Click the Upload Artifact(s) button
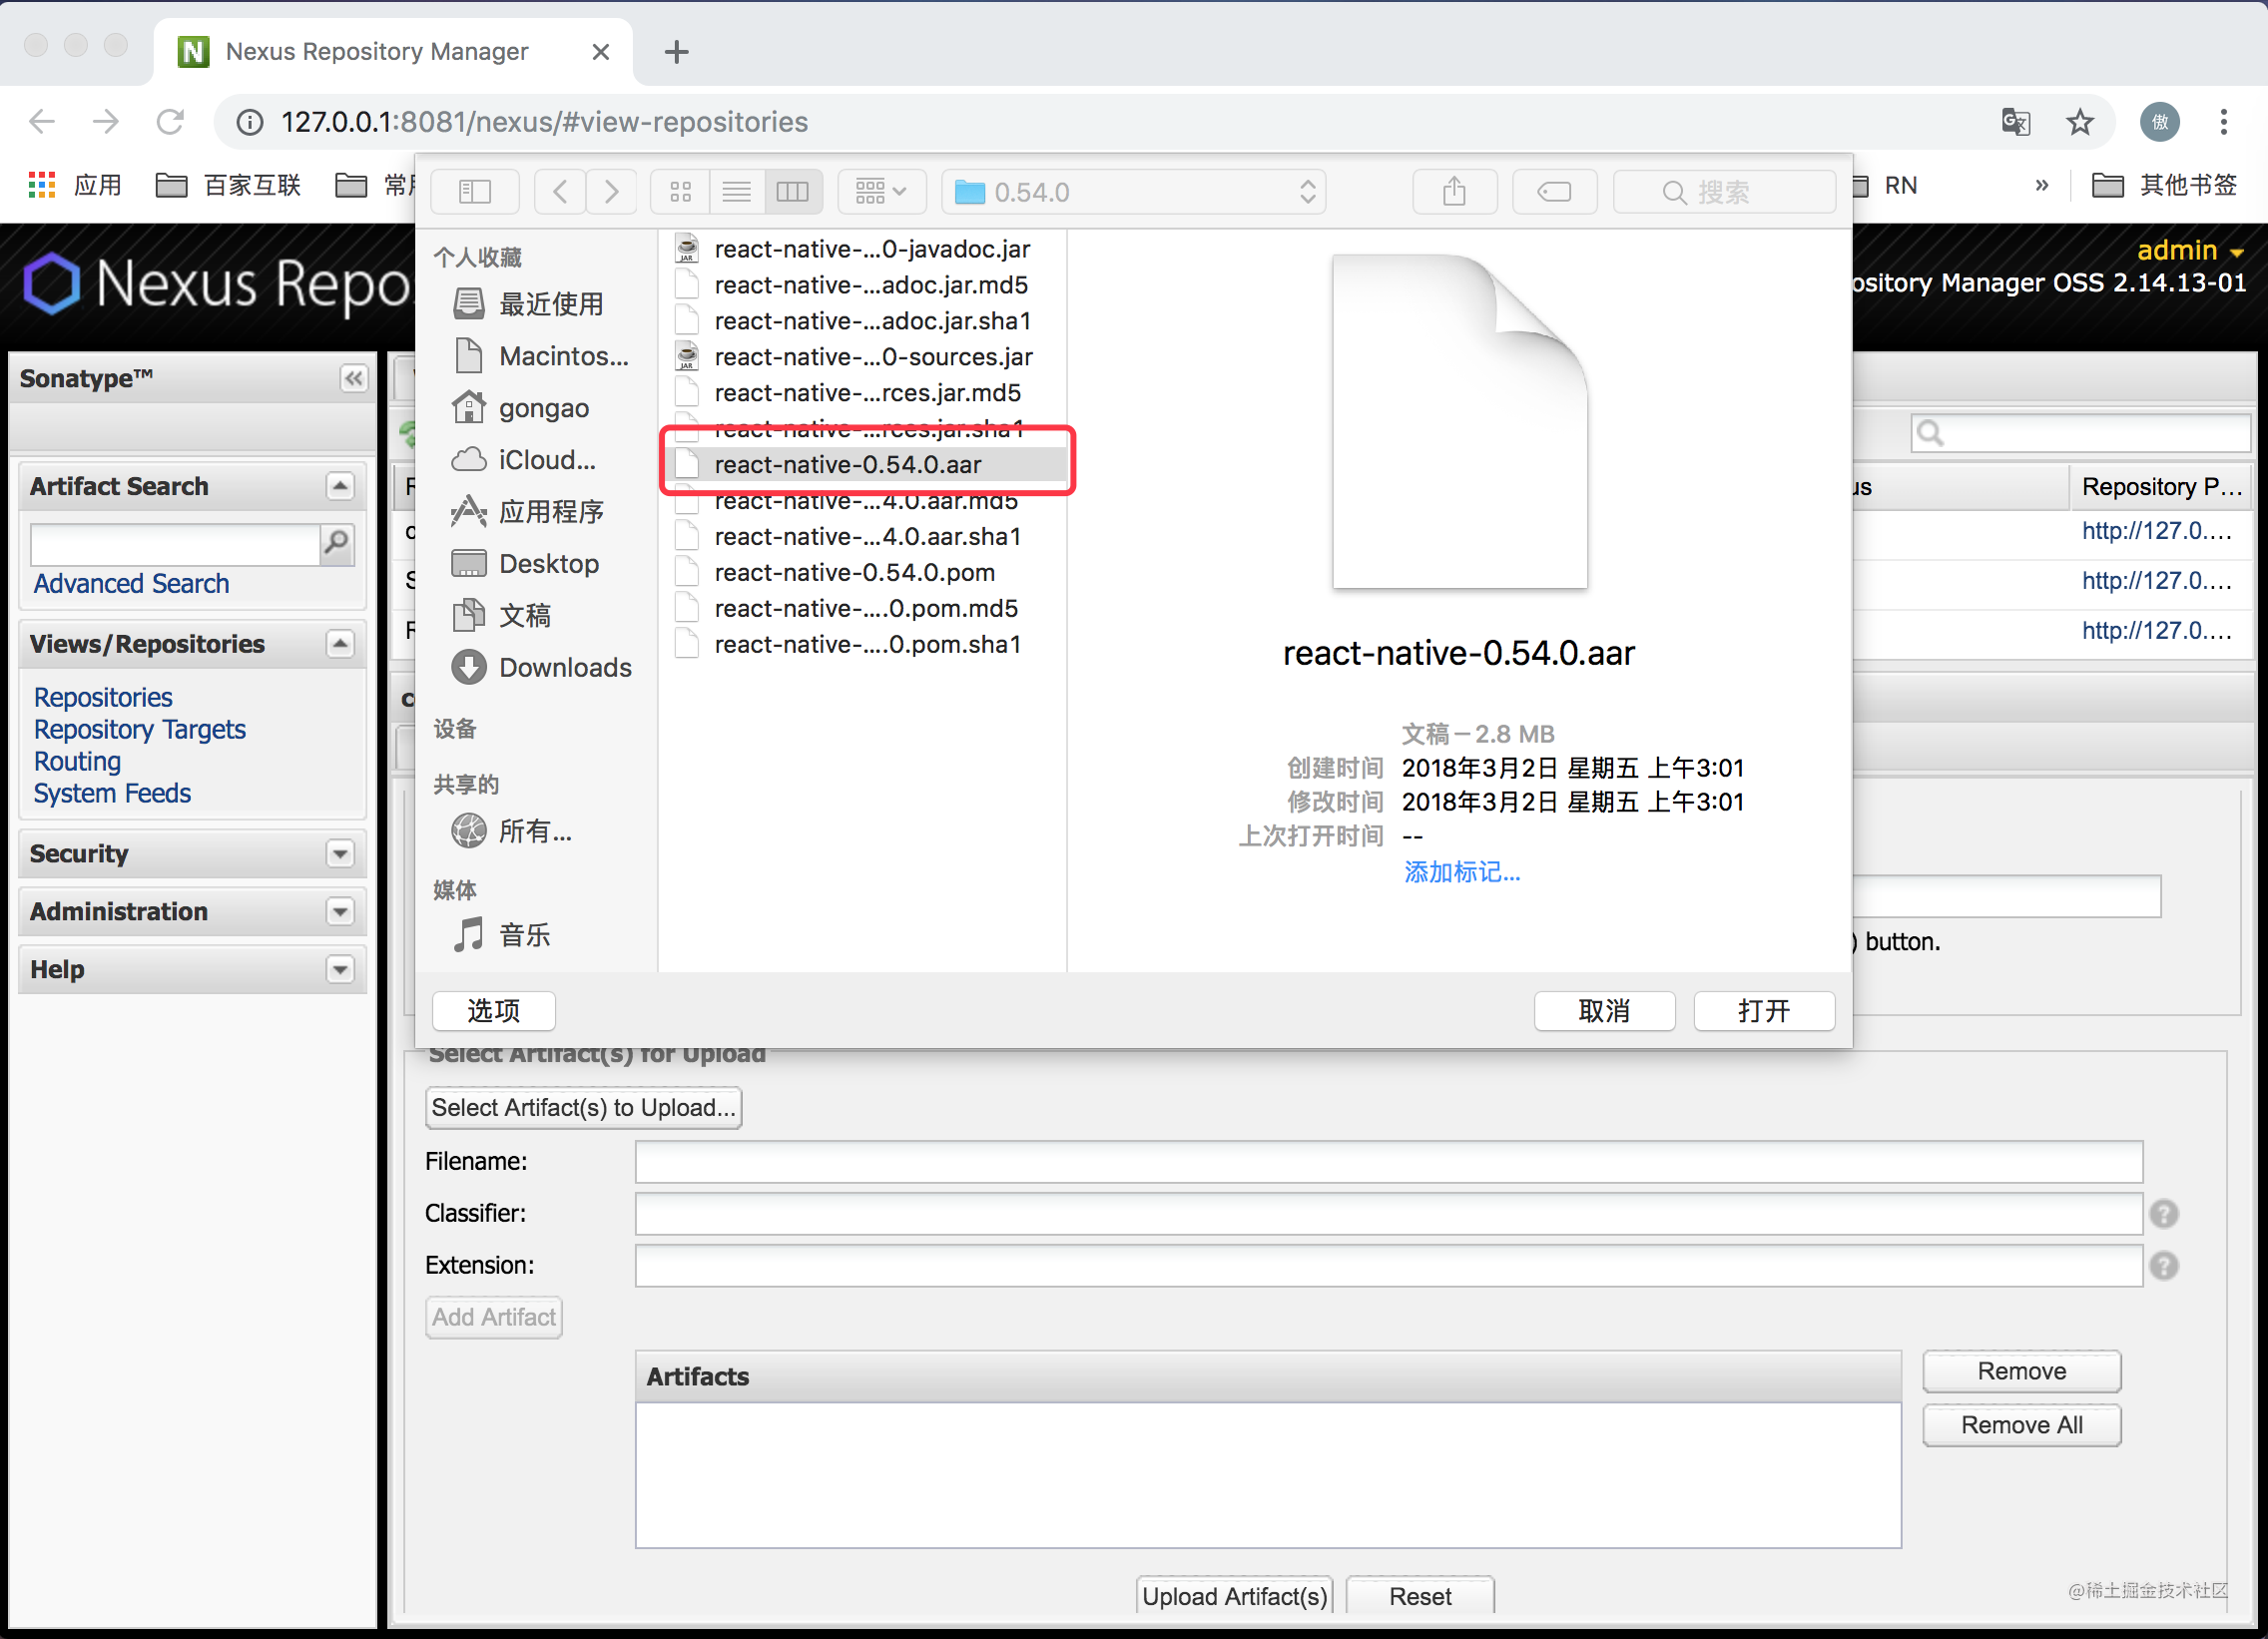The width and height of the screenshot is (2268, 1639). point(1234,1596)
